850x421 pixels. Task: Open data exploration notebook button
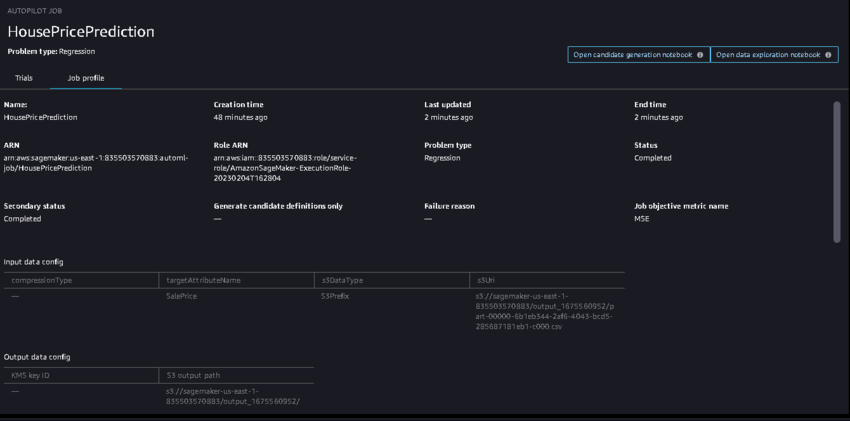[x=774, y=55]
